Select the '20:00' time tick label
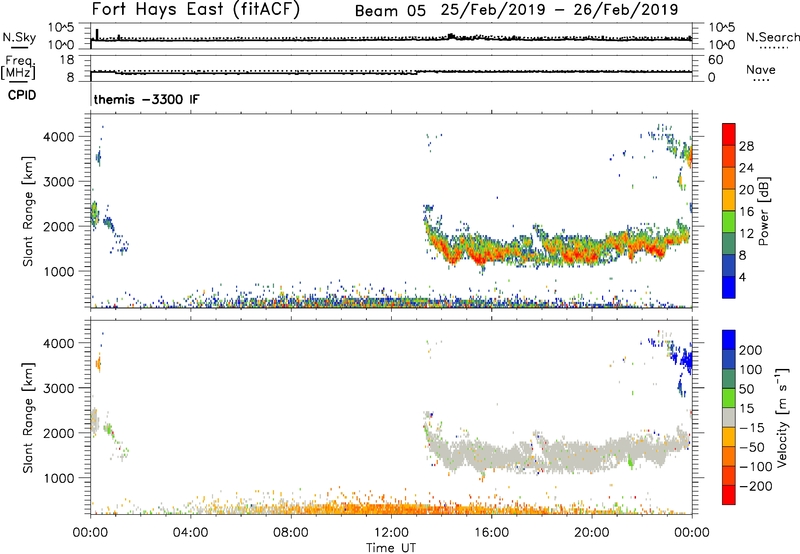Viewport: 800px width, 554px height. coord(591,533)
